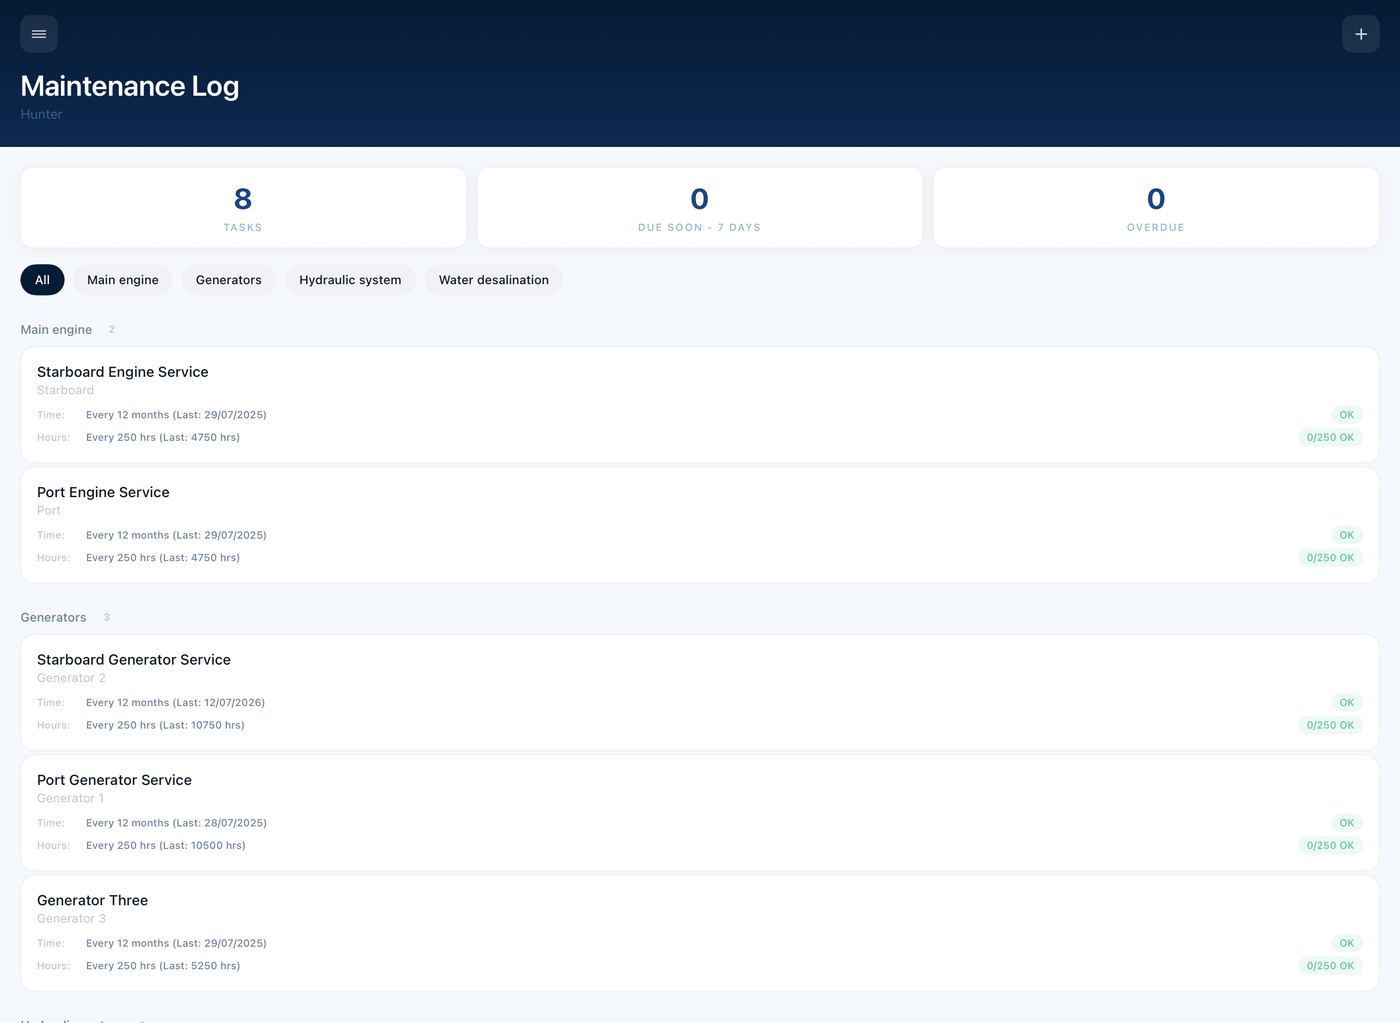Open Port Engine Service task
This screenshot has height=1023, width=1400.
click(700, 525)
